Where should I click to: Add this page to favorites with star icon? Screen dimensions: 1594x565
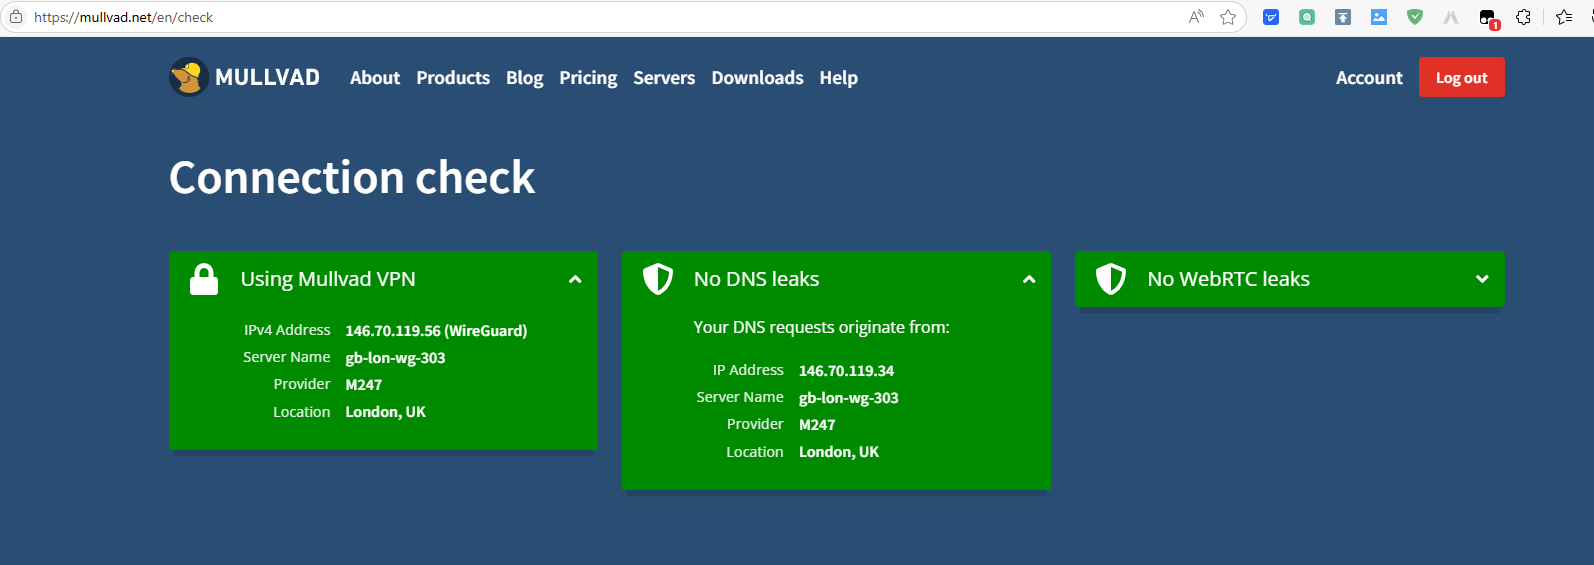[1228, 17]
